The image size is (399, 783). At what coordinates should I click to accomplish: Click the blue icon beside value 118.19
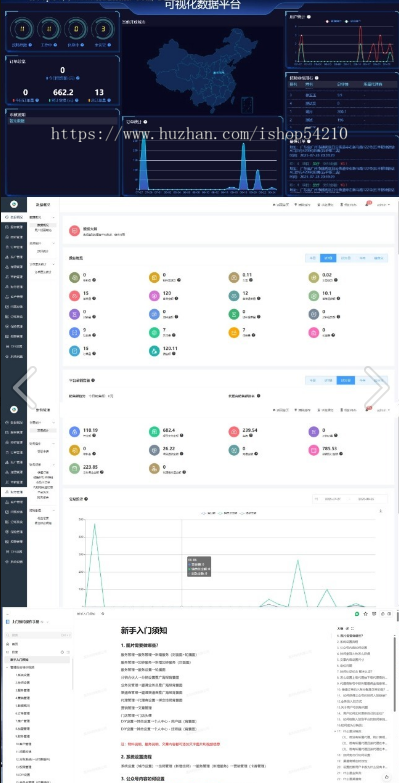[74, 431]
